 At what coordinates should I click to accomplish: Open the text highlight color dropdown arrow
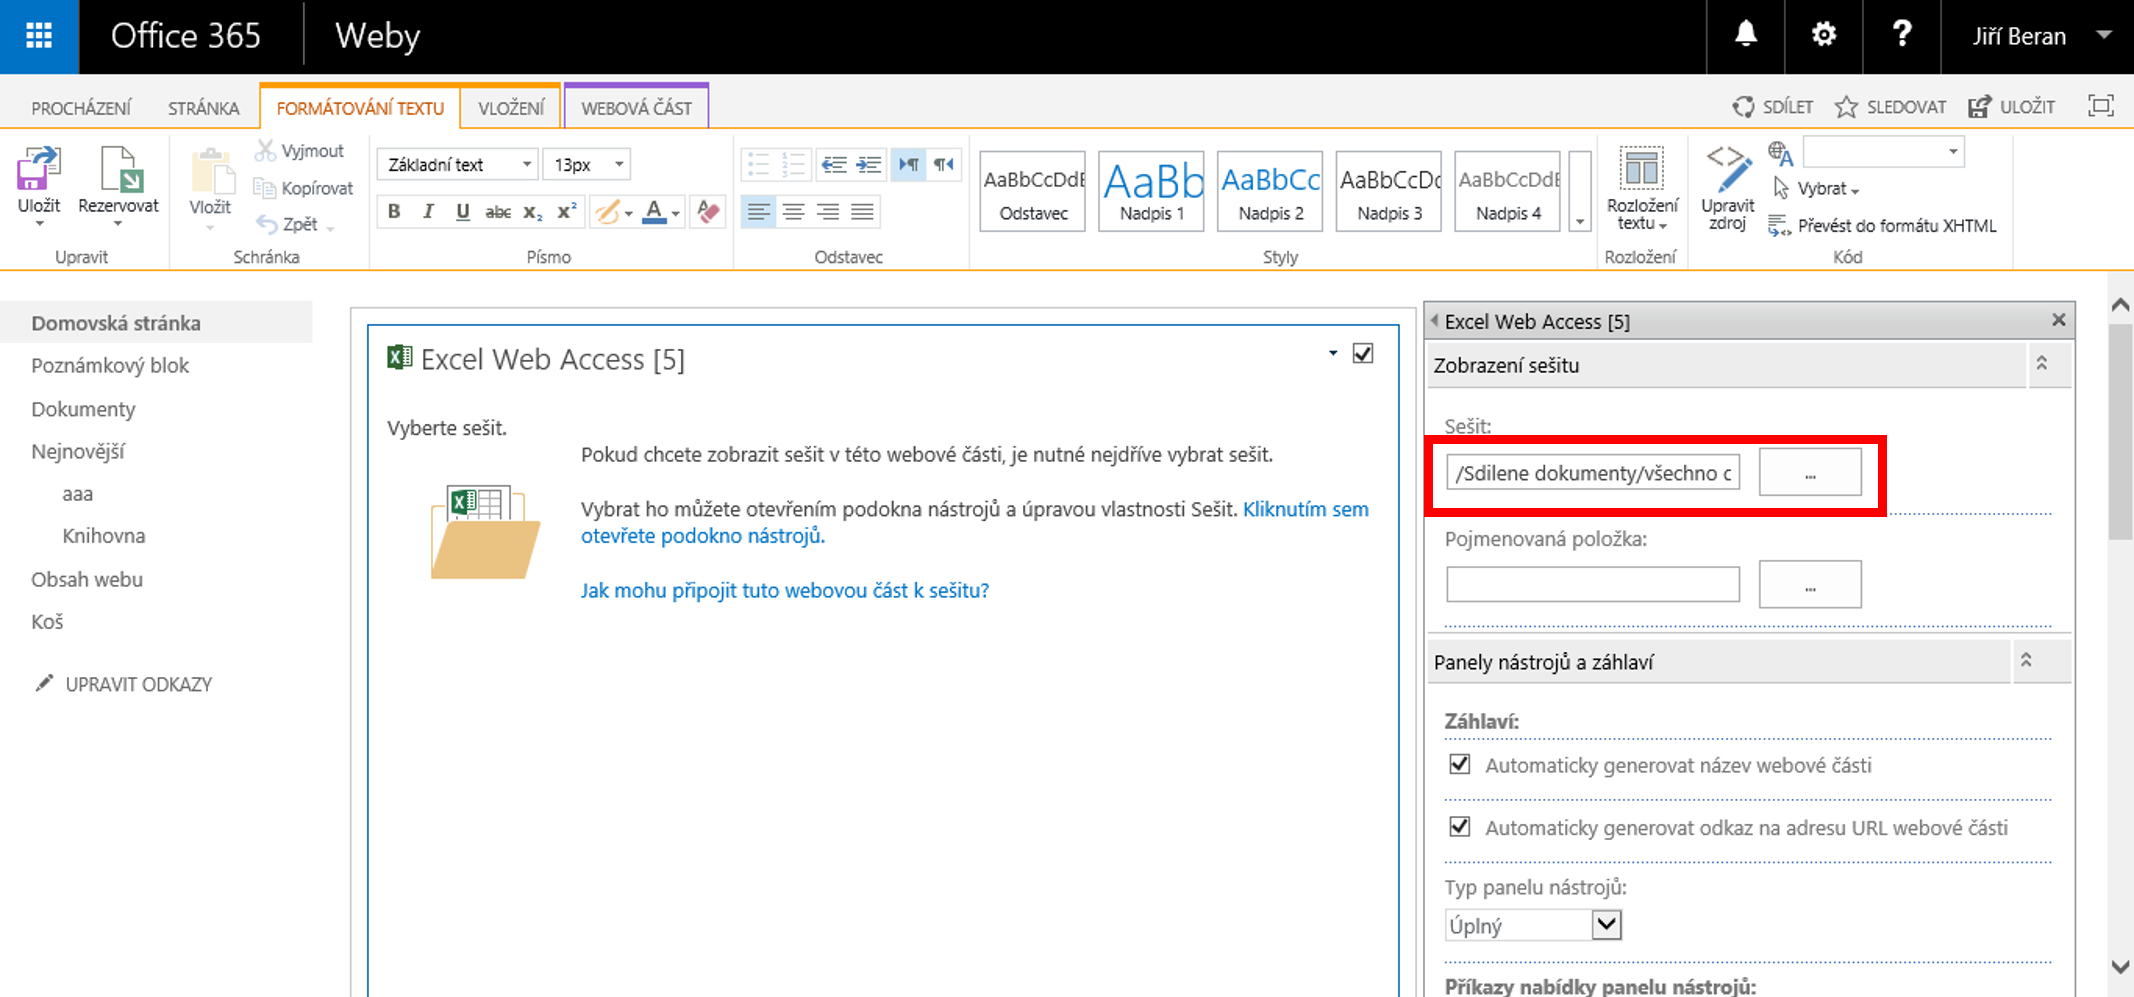[x=629, y=212]
